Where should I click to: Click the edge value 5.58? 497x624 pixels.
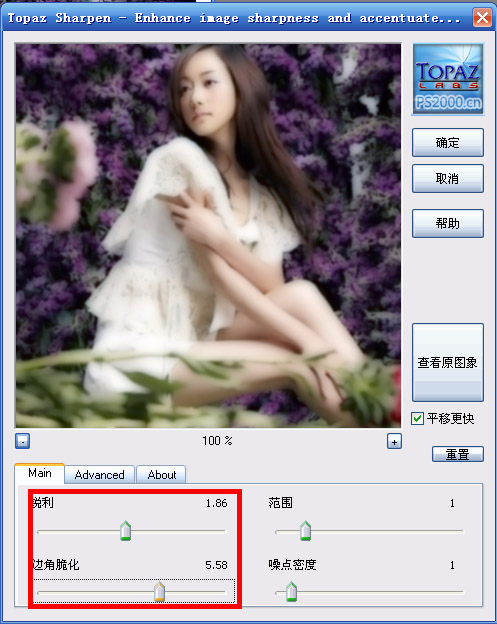[x=216, y=565]
